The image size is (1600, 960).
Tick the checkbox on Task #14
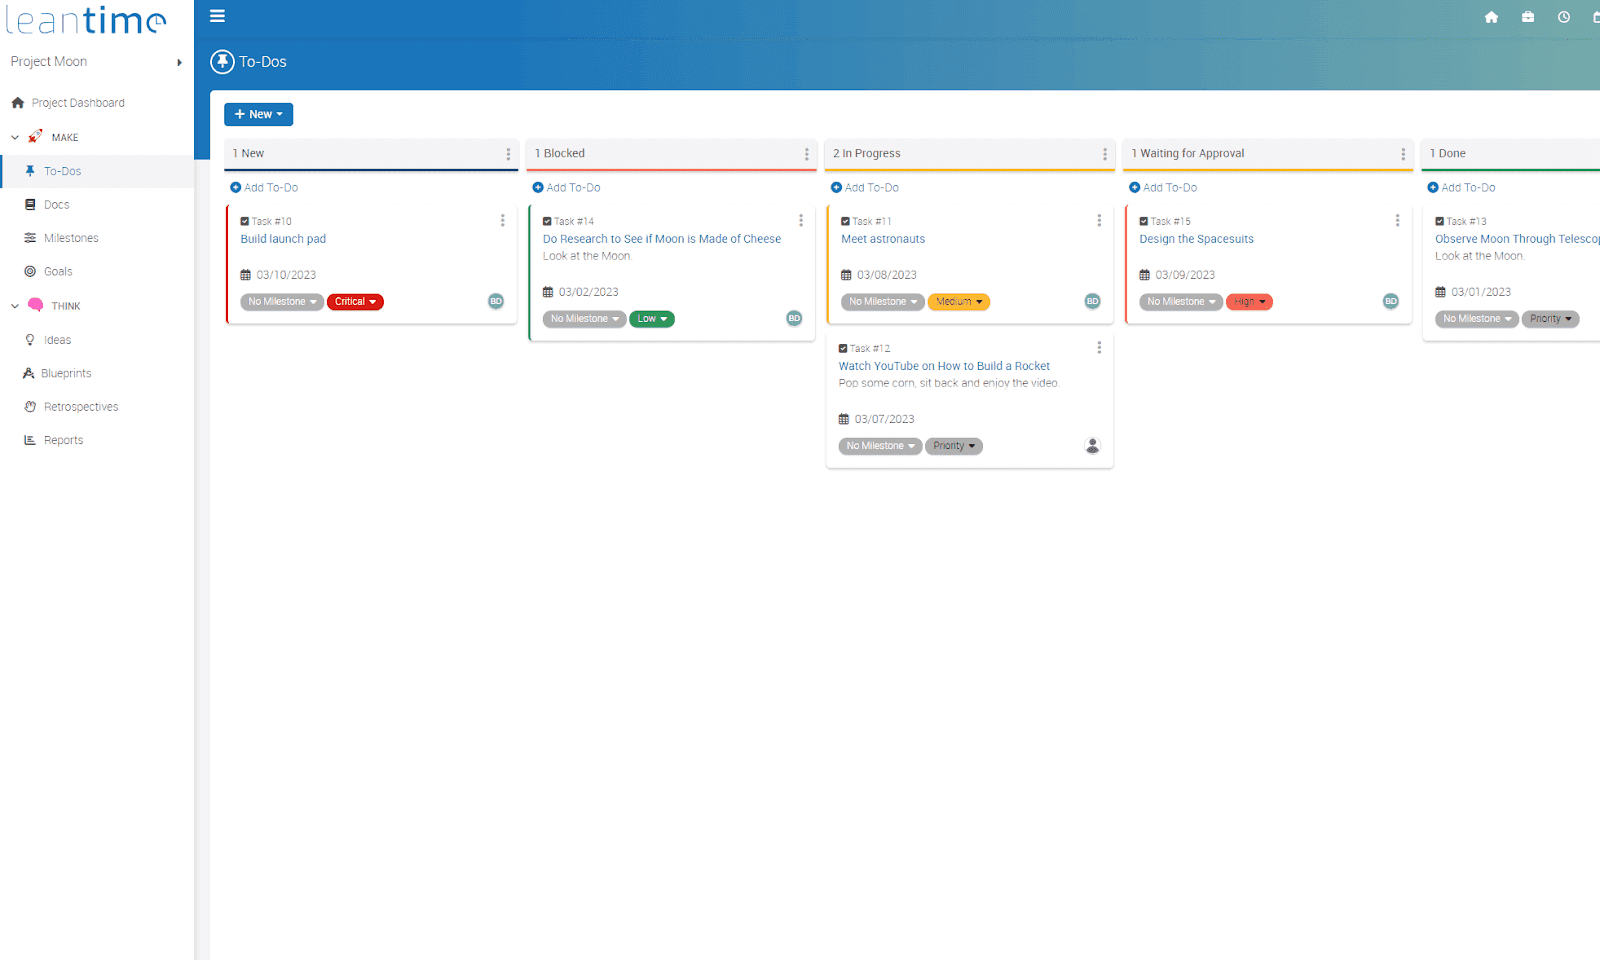click(x=546, y=221)
